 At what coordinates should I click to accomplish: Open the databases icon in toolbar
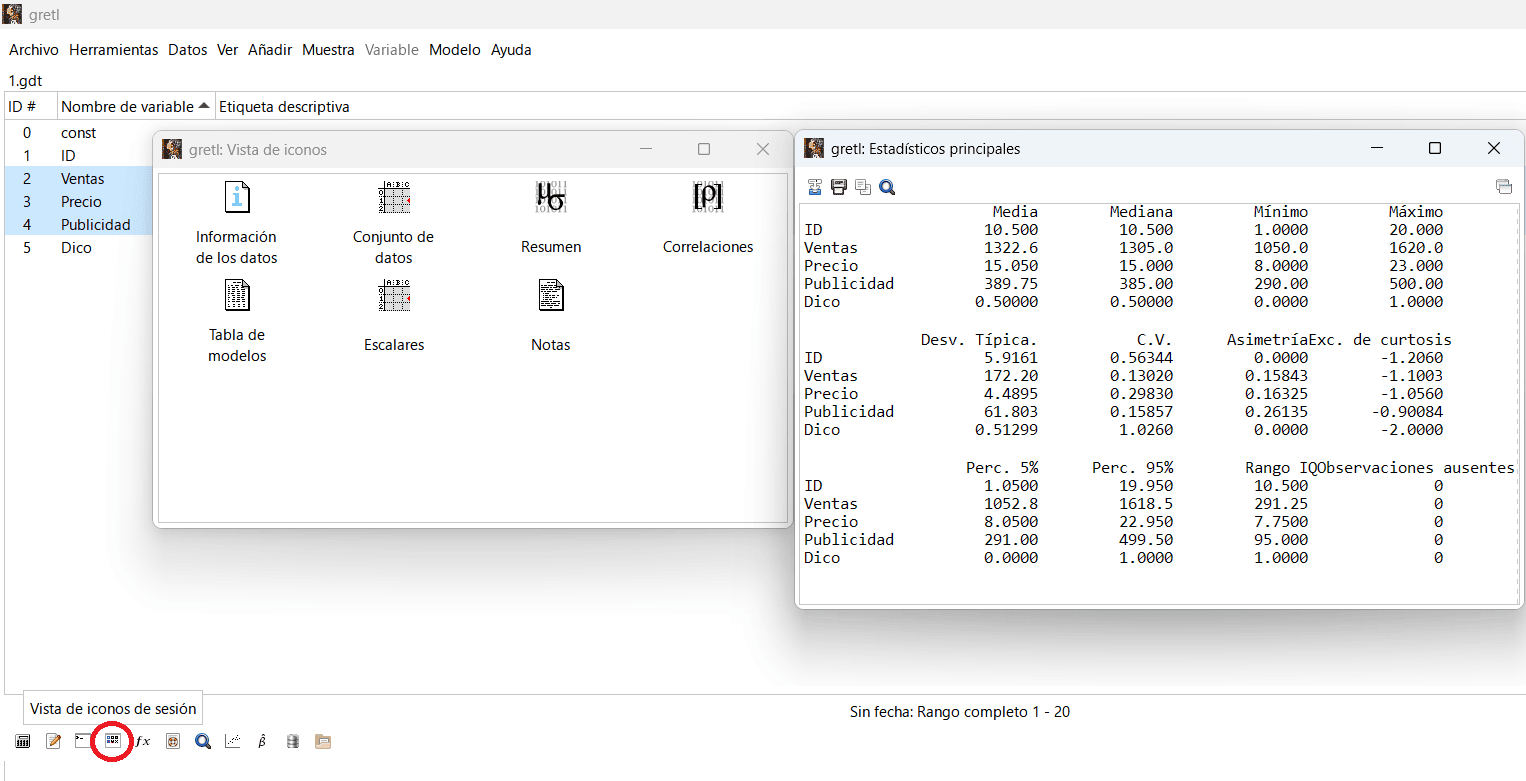pyautogui.click(x=292, y=741)
